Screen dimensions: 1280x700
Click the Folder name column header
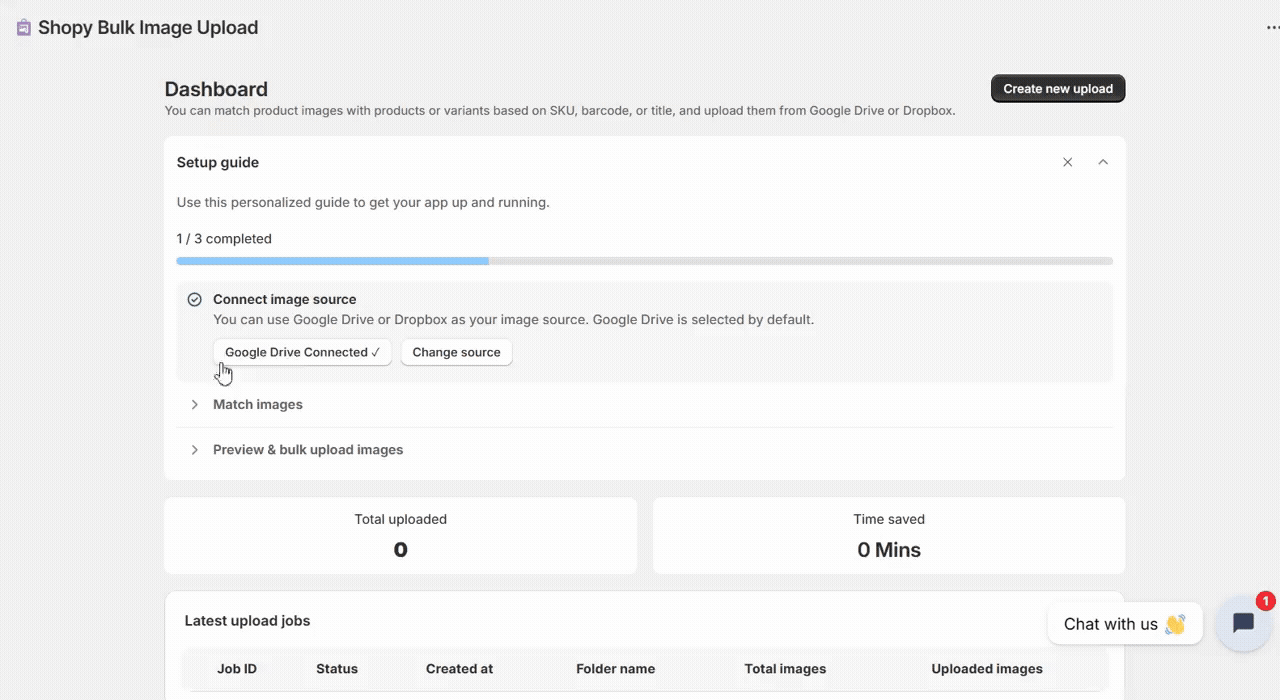pyautogui.click(x=615, y=669)
